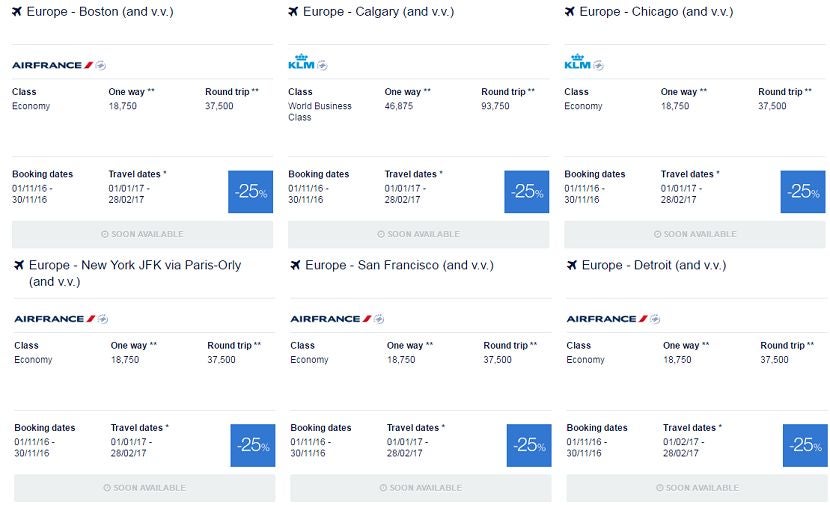
Task: Open the Europe - San Francisco heading
Action: tap(399, 265)
